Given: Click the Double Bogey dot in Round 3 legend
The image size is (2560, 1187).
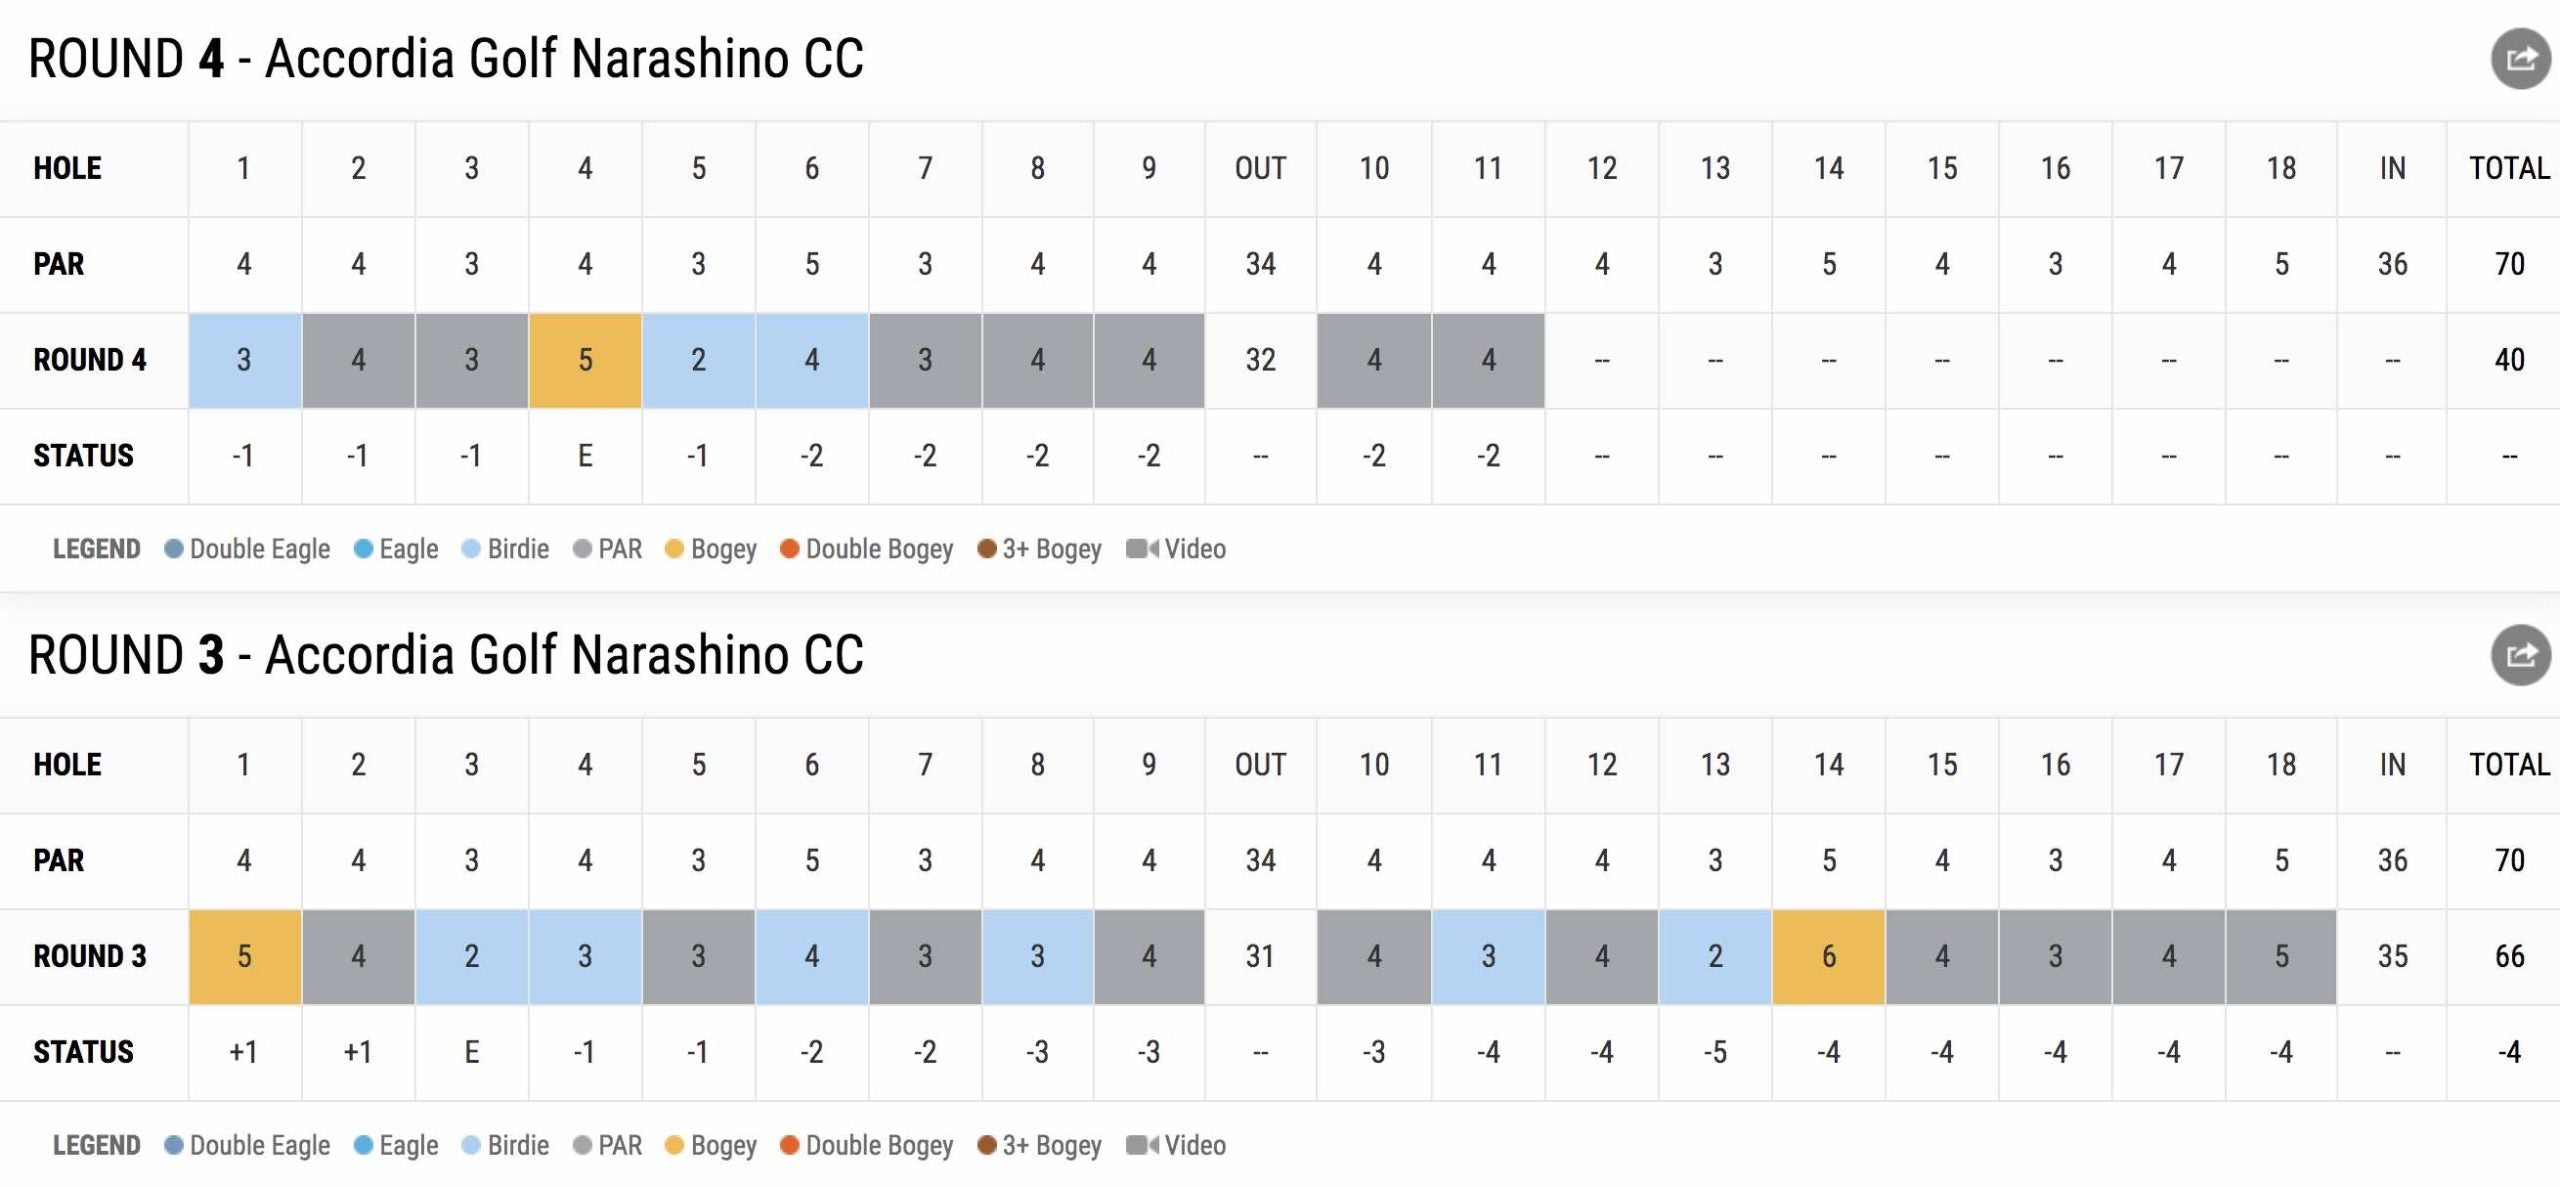Looking at the screenshot, I should (790, 1145).
